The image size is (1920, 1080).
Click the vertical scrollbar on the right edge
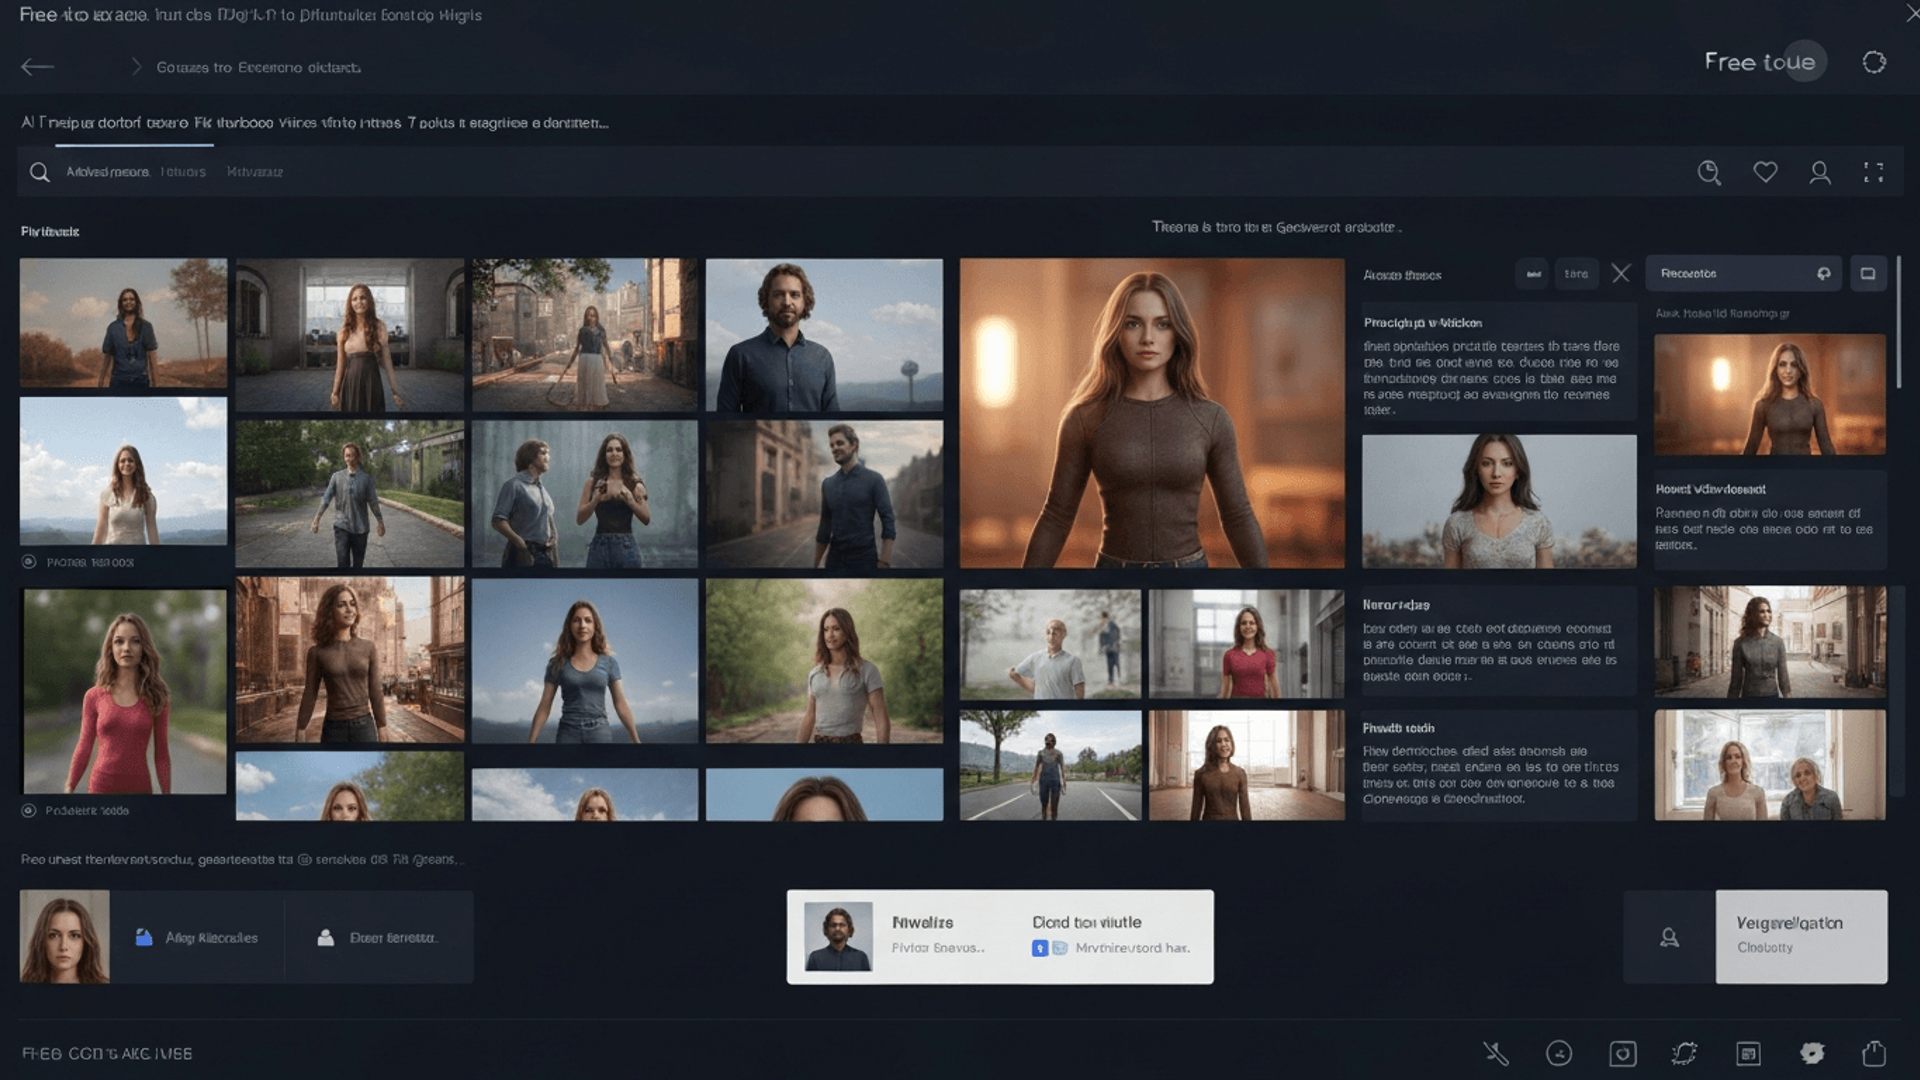(x=1897, y=322)
